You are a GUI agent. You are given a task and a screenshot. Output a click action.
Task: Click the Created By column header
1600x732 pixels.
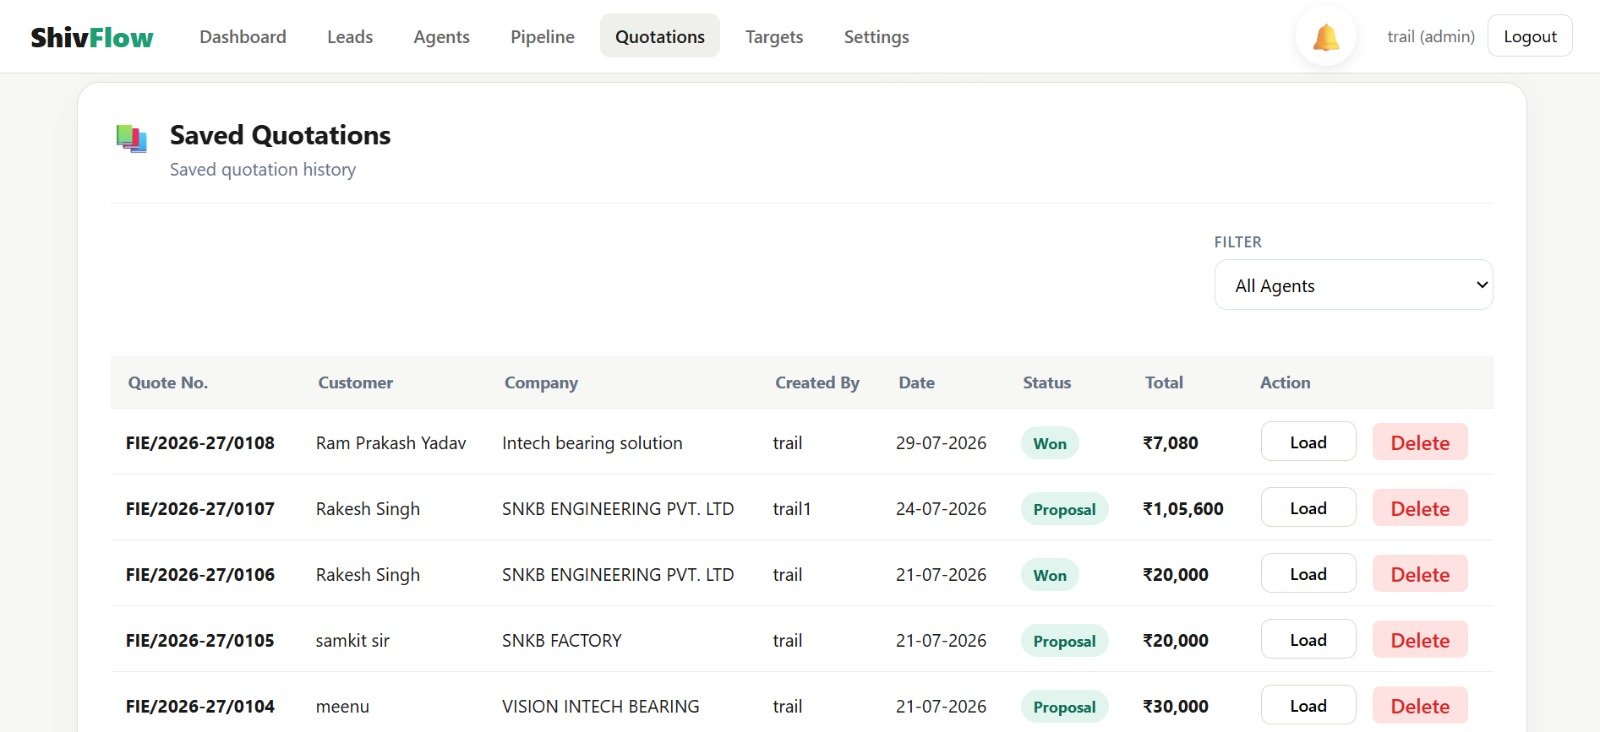tap(817, 382)
